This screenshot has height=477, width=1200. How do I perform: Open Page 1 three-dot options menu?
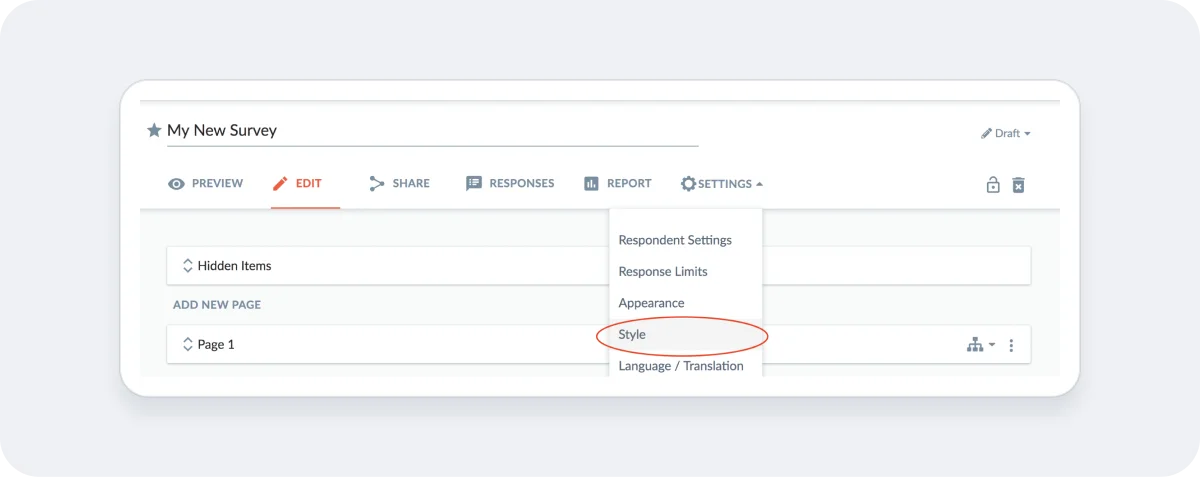1011,345
